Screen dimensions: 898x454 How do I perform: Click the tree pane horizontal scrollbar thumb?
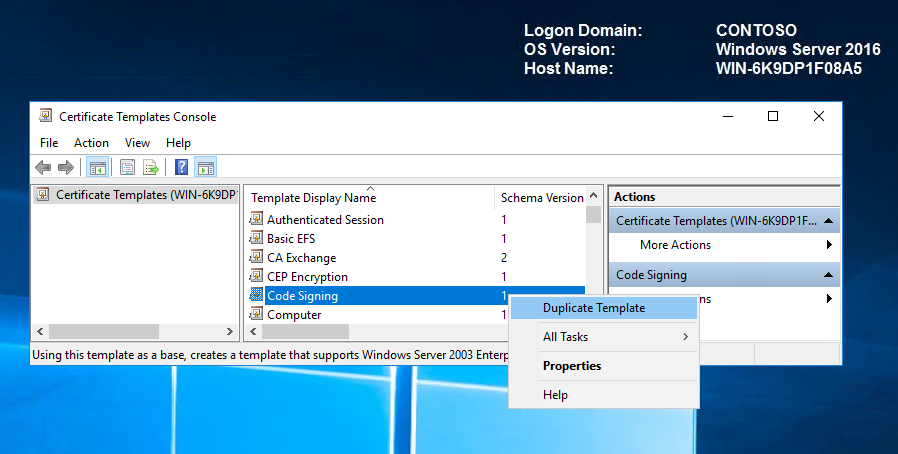pyautogui.click(x=104, y=331)
